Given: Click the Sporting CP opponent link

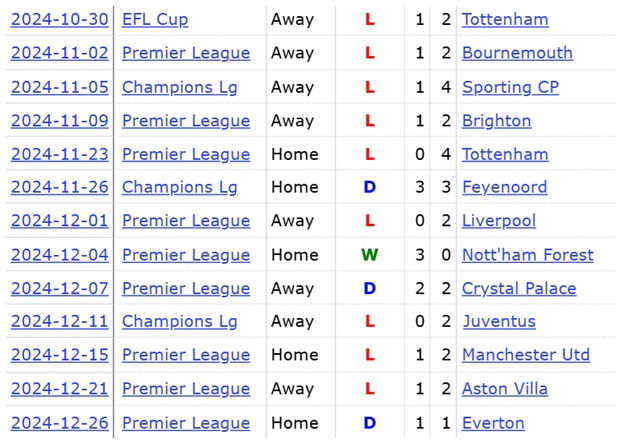Looking at the screenshot, I should [x=510, y=87].
